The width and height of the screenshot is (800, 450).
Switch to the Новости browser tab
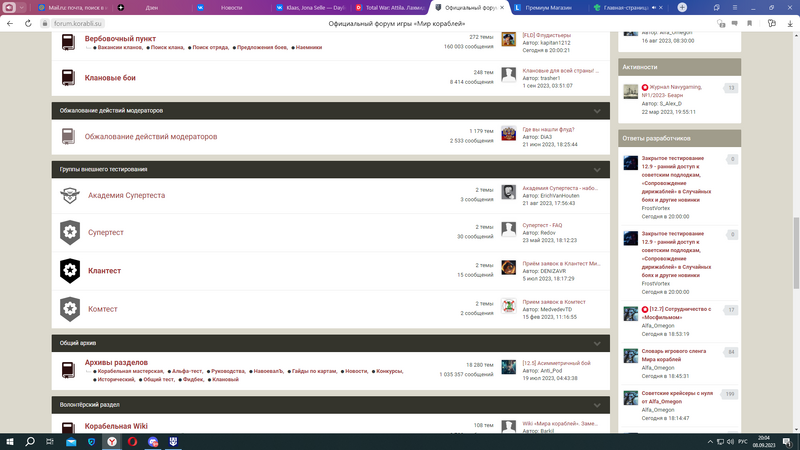[231, 8]
